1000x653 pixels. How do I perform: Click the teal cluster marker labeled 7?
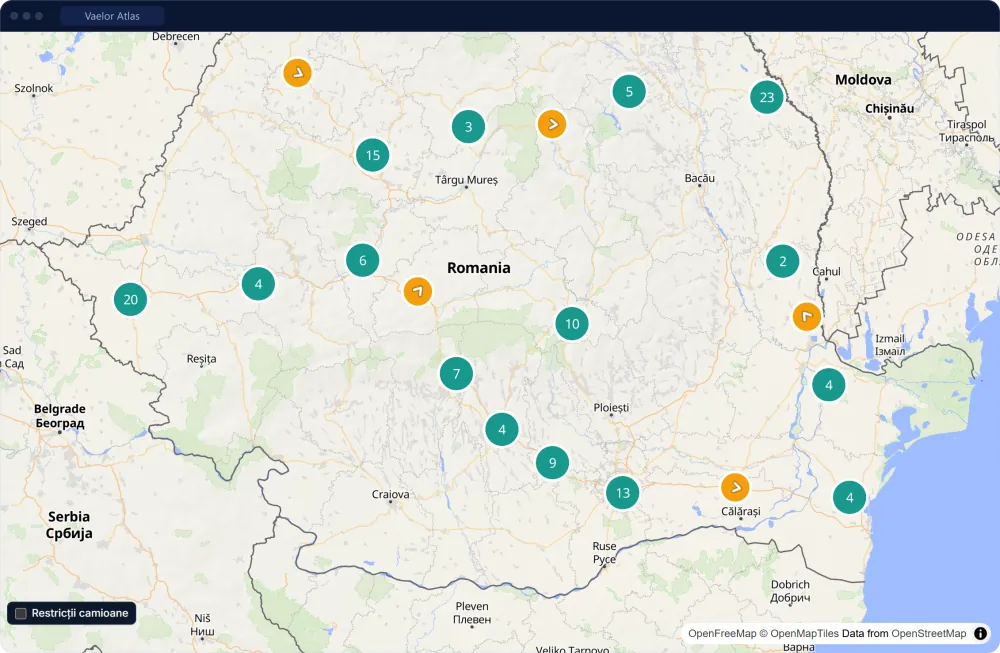(456, 374)
